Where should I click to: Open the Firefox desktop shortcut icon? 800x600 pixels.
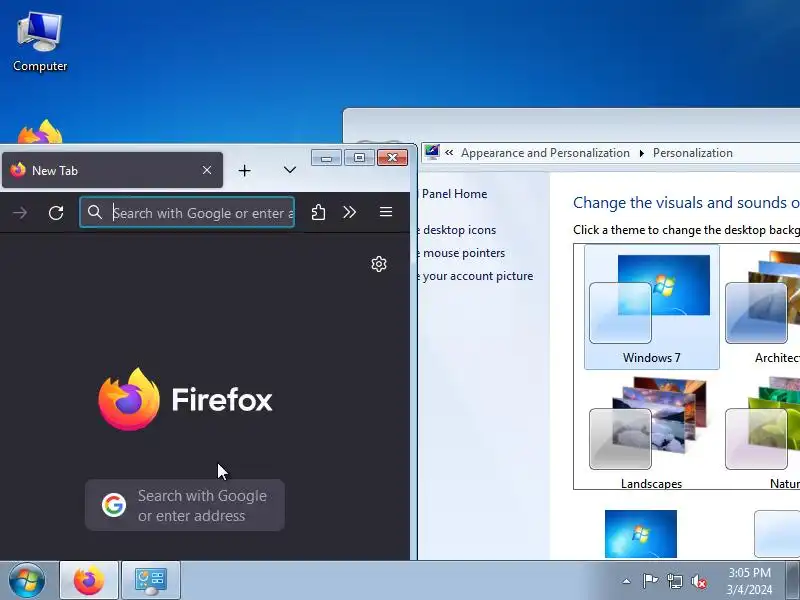point(40,132)
